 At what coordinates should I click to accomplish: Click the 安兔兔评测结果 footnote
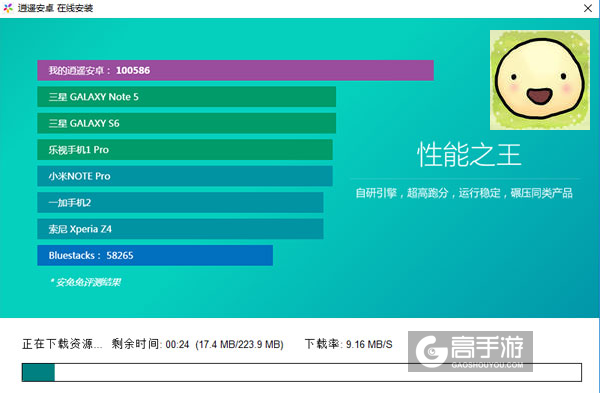(x=86, y=282)
